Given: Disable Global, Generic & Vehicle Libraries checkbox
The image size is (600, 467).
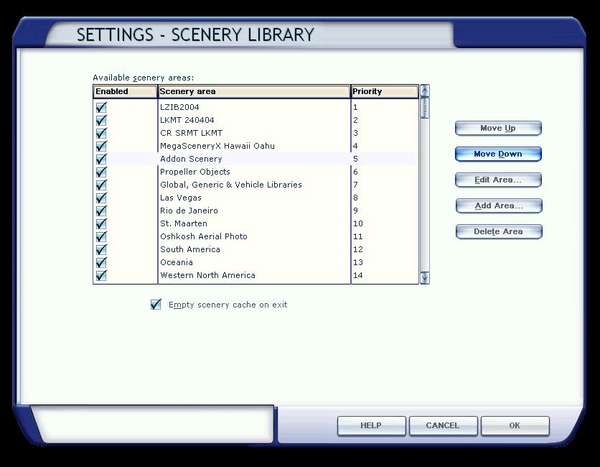Looking at the screenshot, I should (101, 185).
